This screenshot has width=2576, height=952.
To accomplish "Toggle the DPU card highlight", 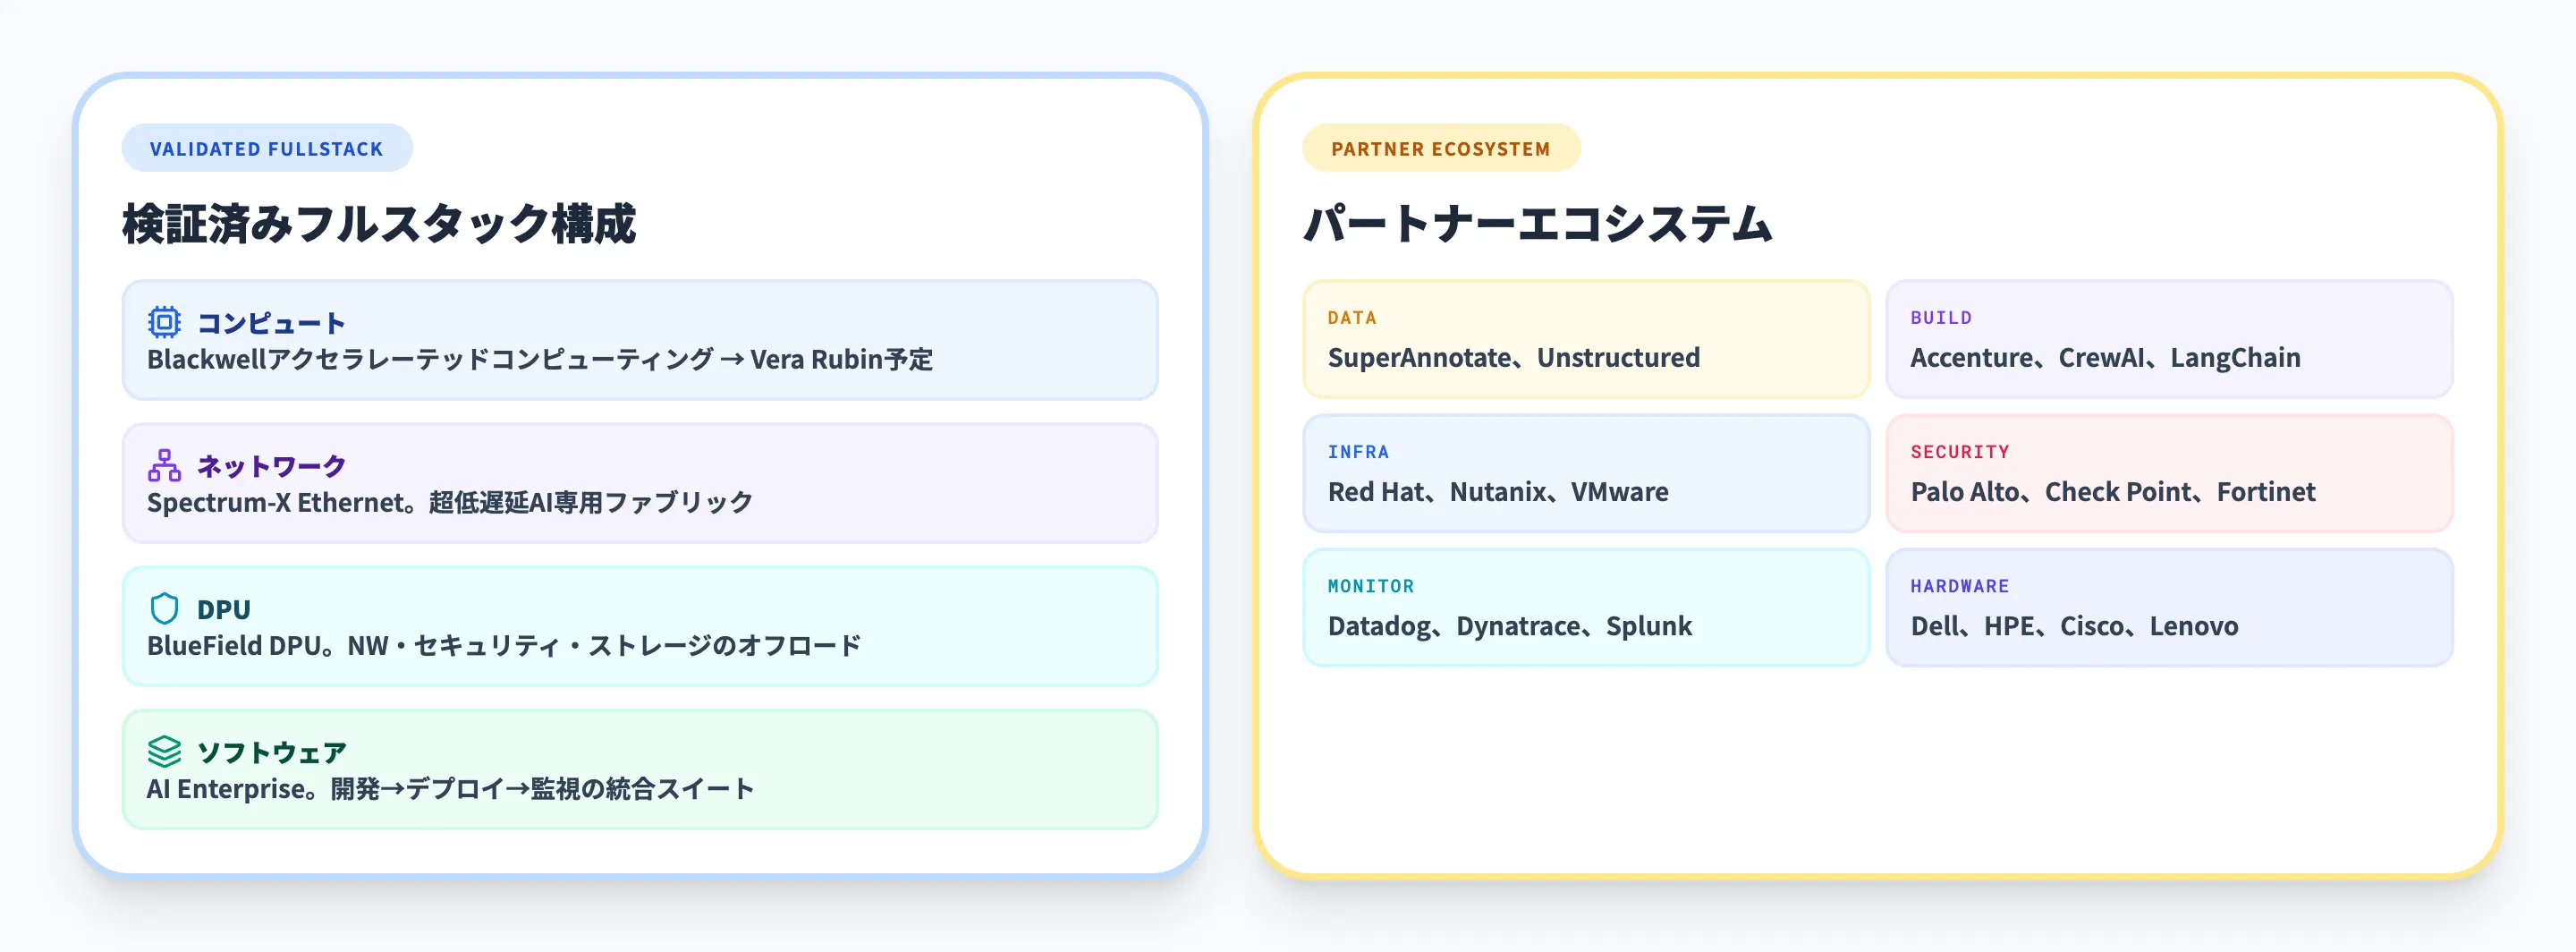I will pos(640,626).
